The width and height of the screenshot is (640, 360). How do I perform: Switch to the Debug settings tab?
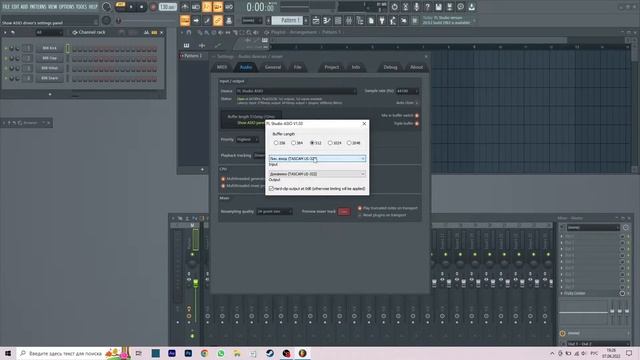(x=390, y=67)
